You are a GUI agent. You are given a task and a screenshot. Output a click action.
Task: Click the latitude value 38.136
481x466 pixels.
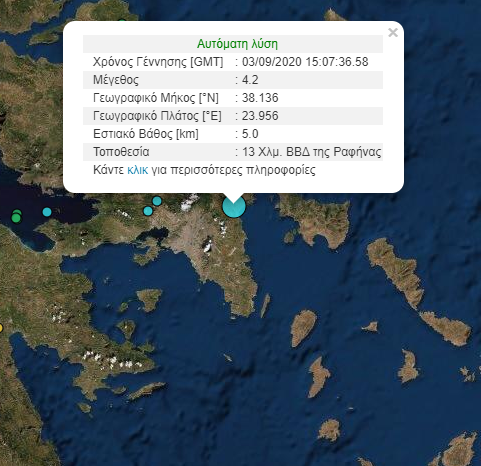coord(260,98)
